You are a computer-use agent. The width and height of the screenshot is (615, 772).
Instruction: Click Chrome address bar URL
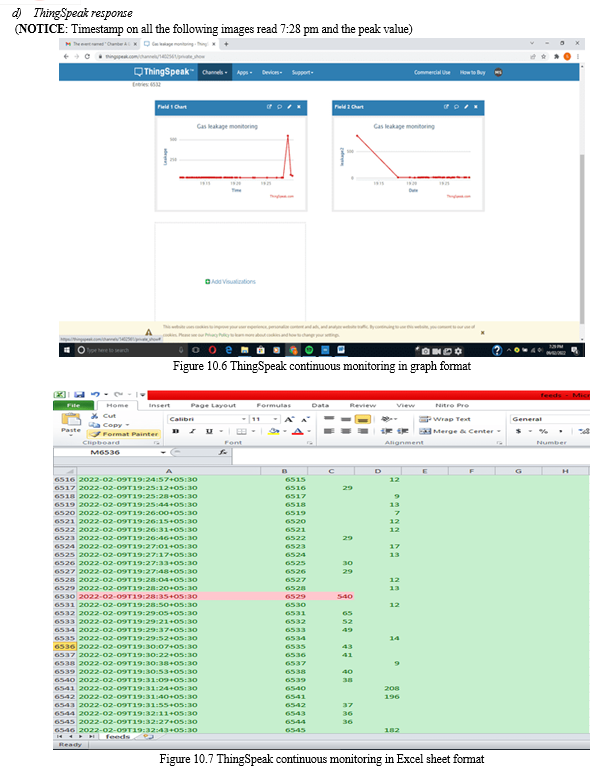pos(155,57)
